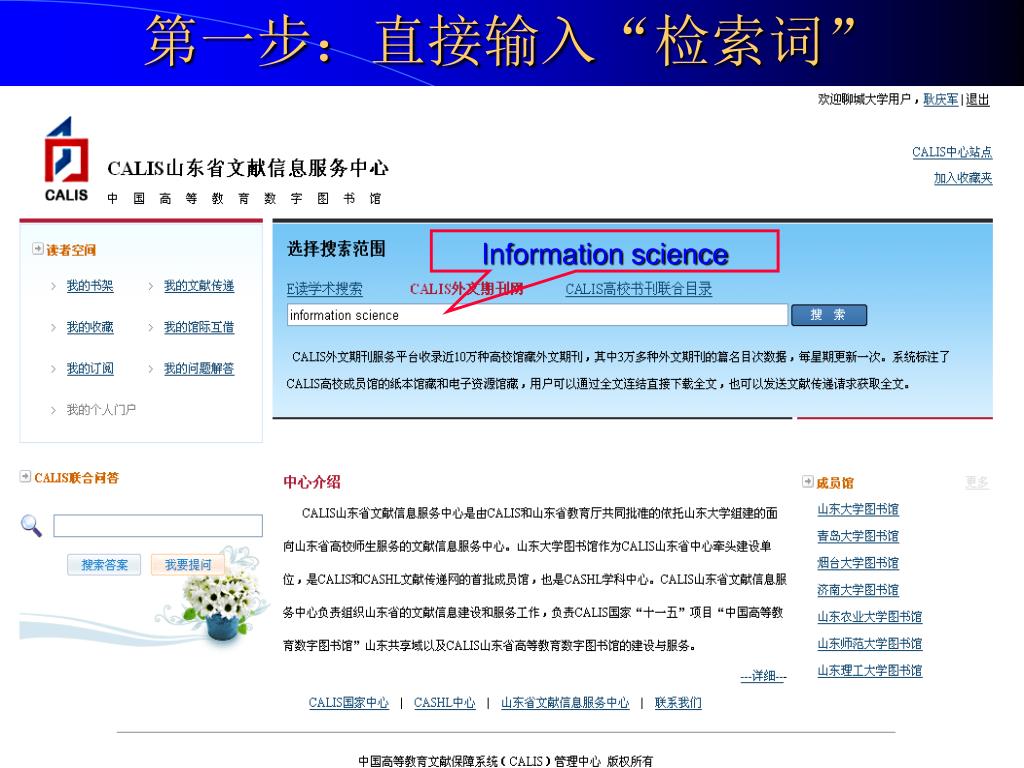Click the chevron before 我的个人门户
Viewport: 1024px width, 768px height.
click(x=53, y=410)
